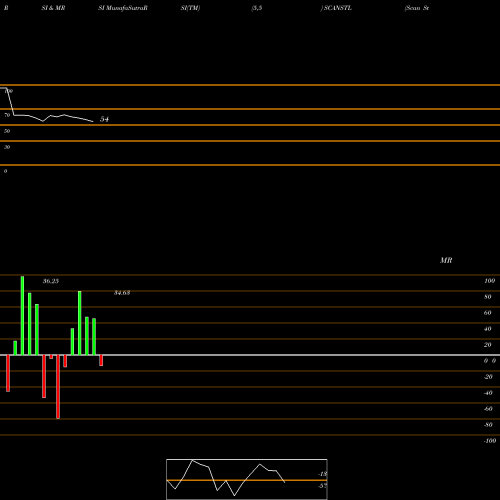The image size is (500, 500).
Task: Select the tallest green MR bar
Action: pos(22,315)
